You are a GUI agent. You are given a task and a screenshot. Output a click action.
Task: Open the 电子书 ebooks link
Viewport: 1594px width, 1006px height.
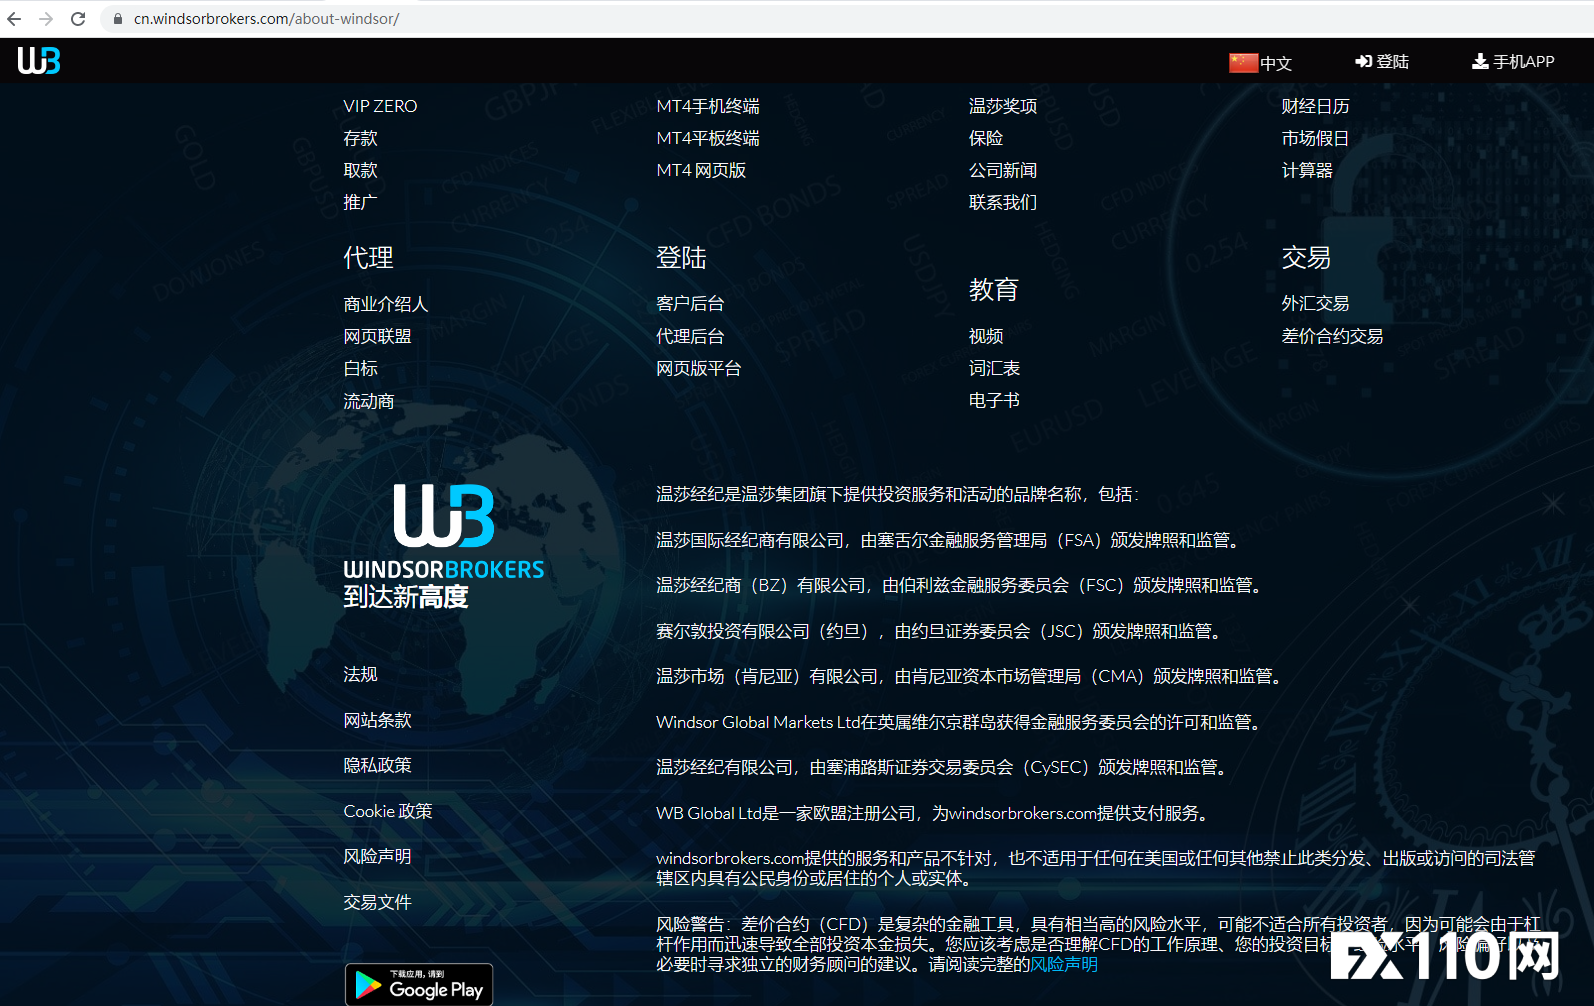tap(994, 400)
